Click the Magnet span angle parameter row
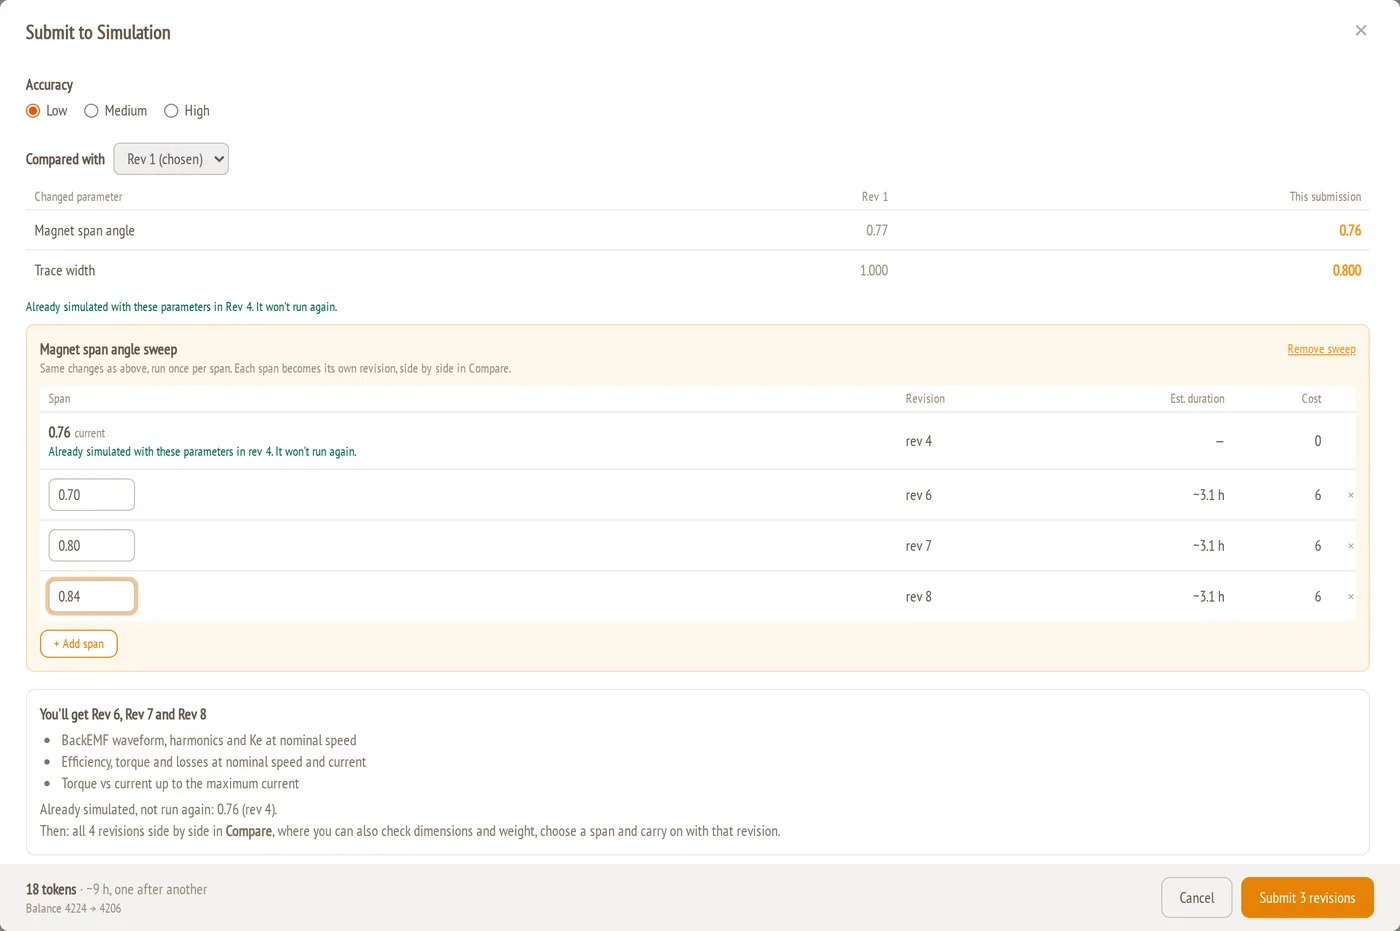 pos(697,231)
